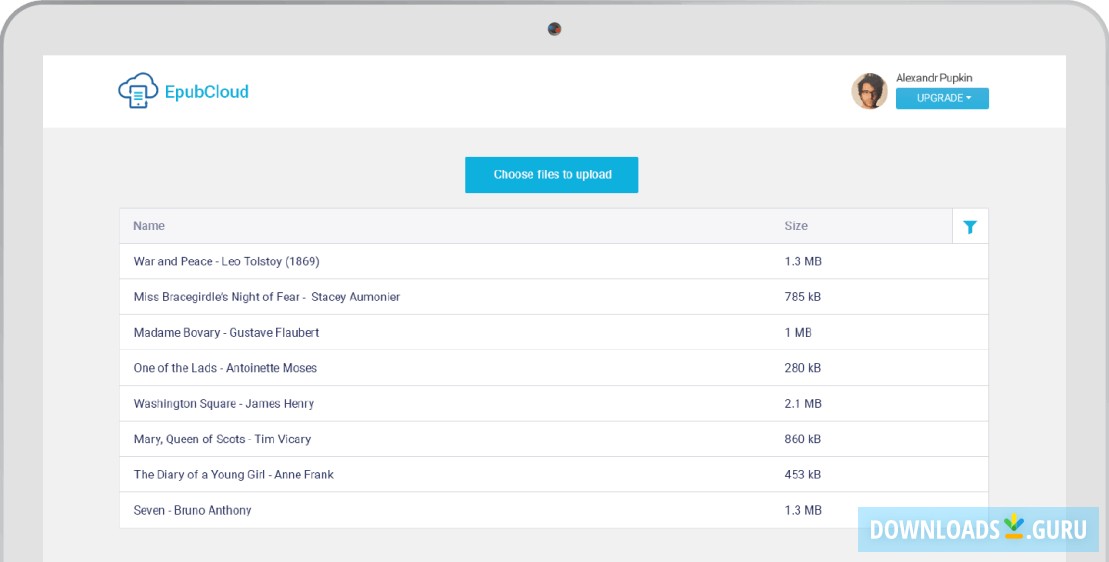Screen dimensions: 1109x562
Task: Expand the UPGRADE dropdown button
Action: point(942,98)
